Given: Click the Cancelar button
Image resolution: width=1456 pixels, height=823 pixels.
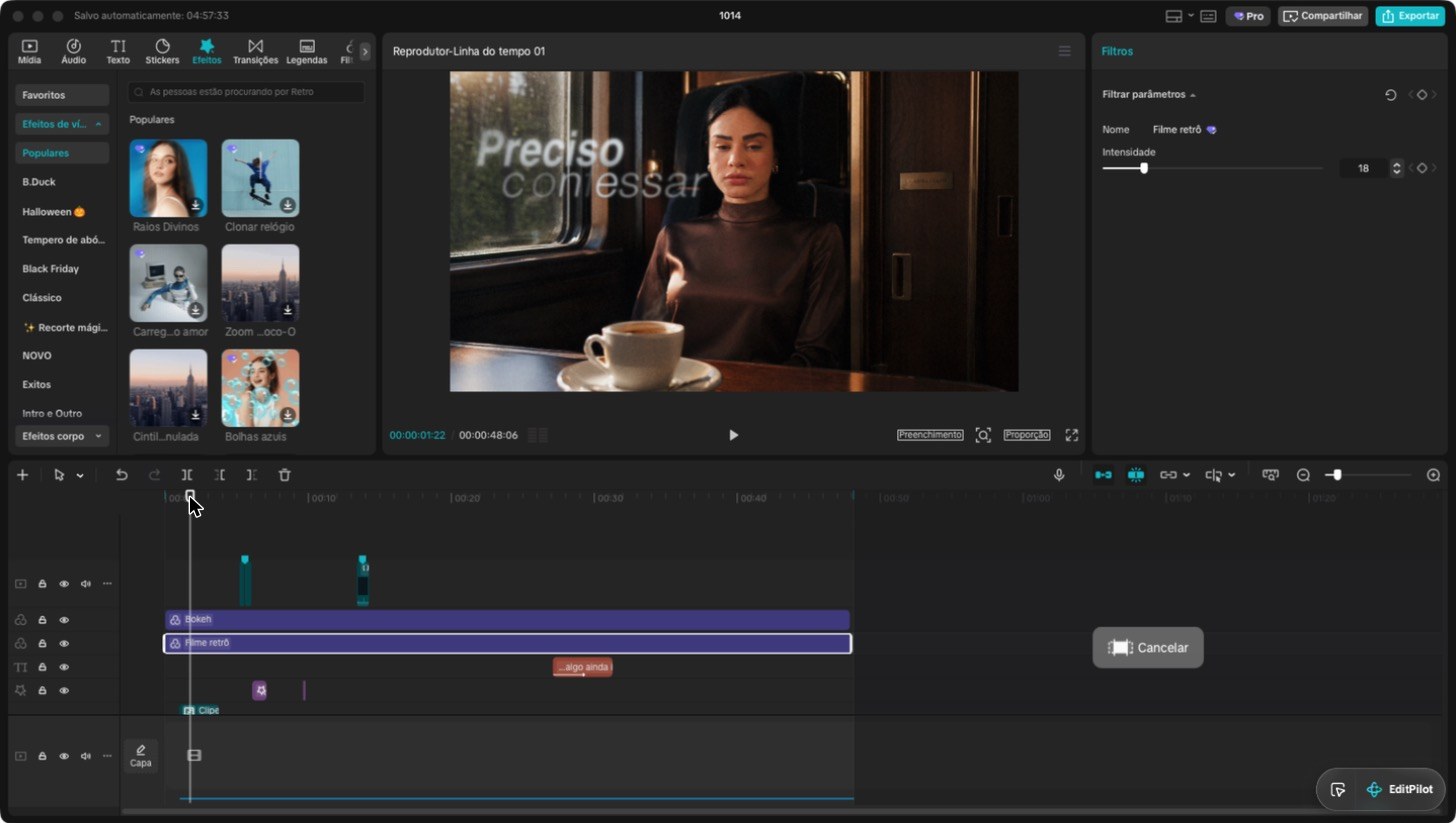Looking at the screenshot, I should (1148, 648).
